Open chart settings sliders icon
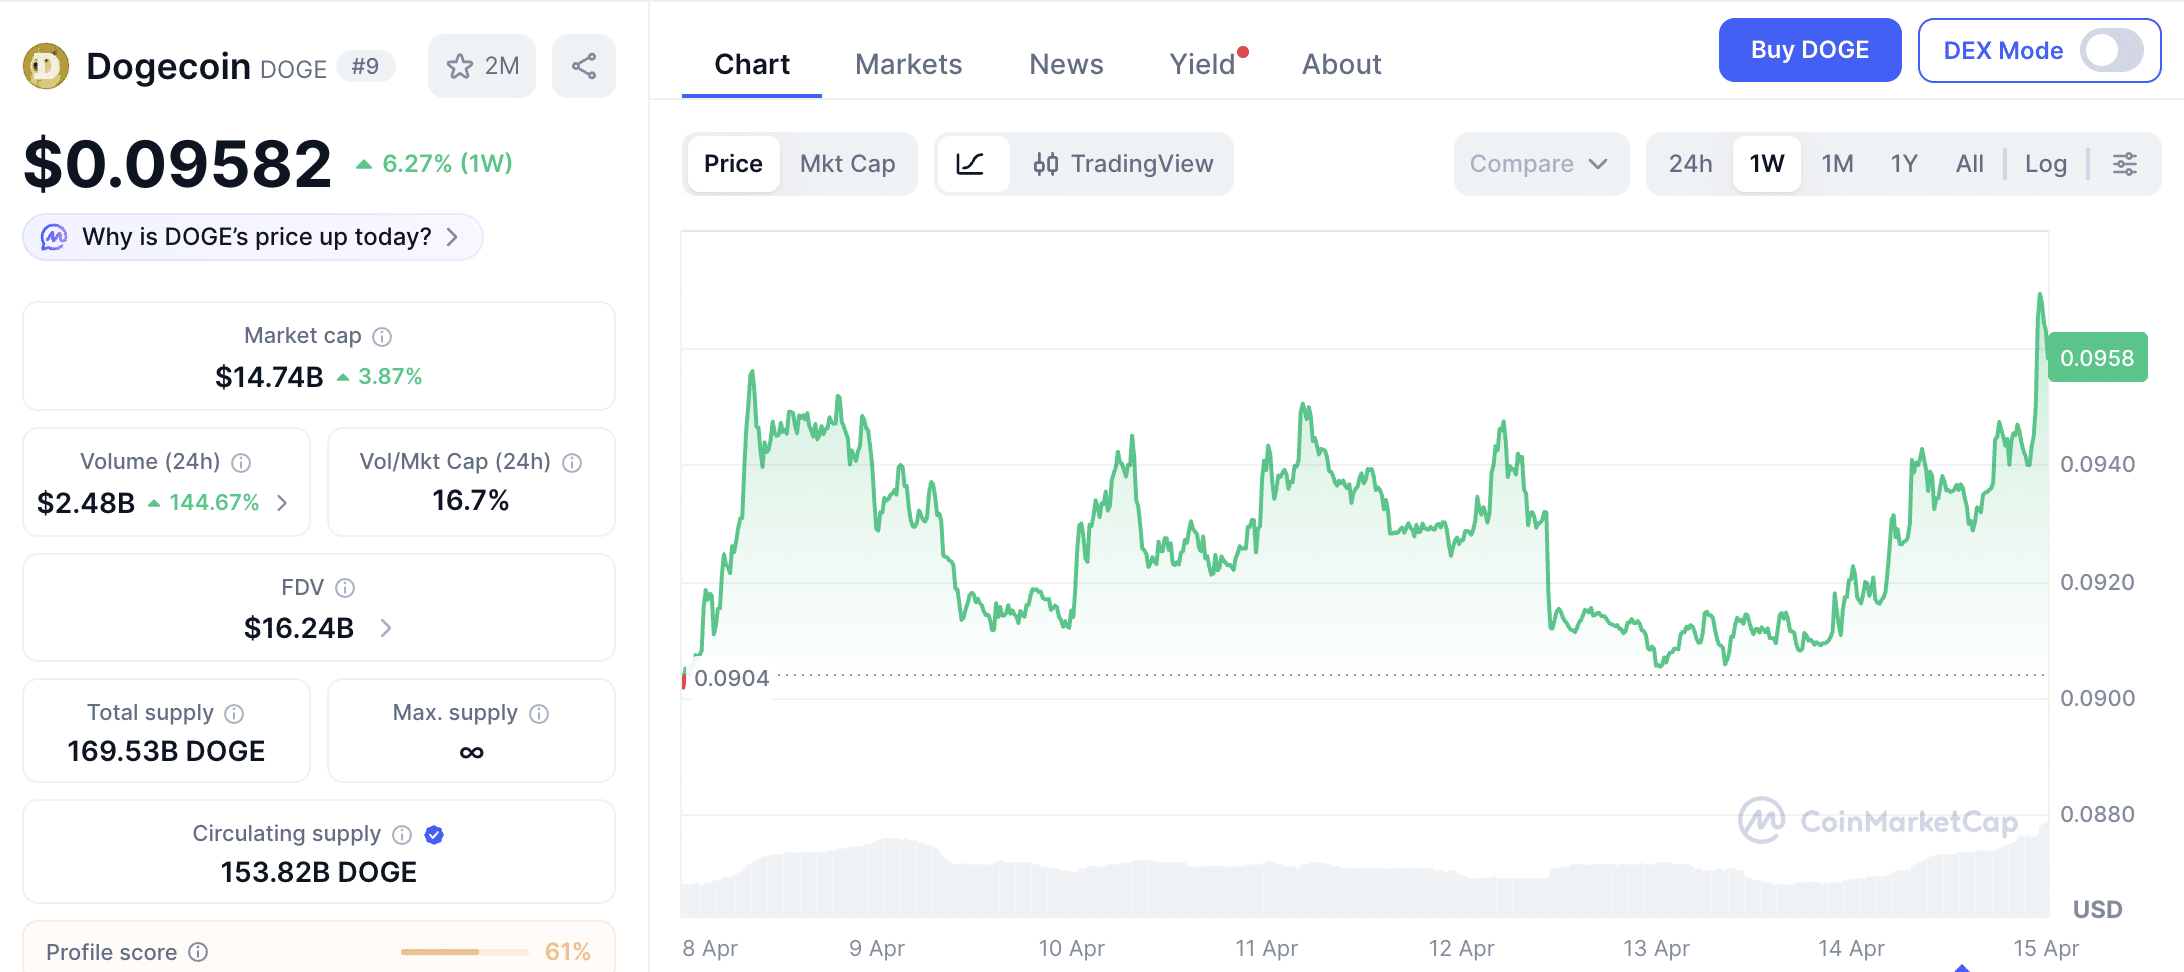The width and height of the screenshot is (2184, 972). pos(2125,164)
